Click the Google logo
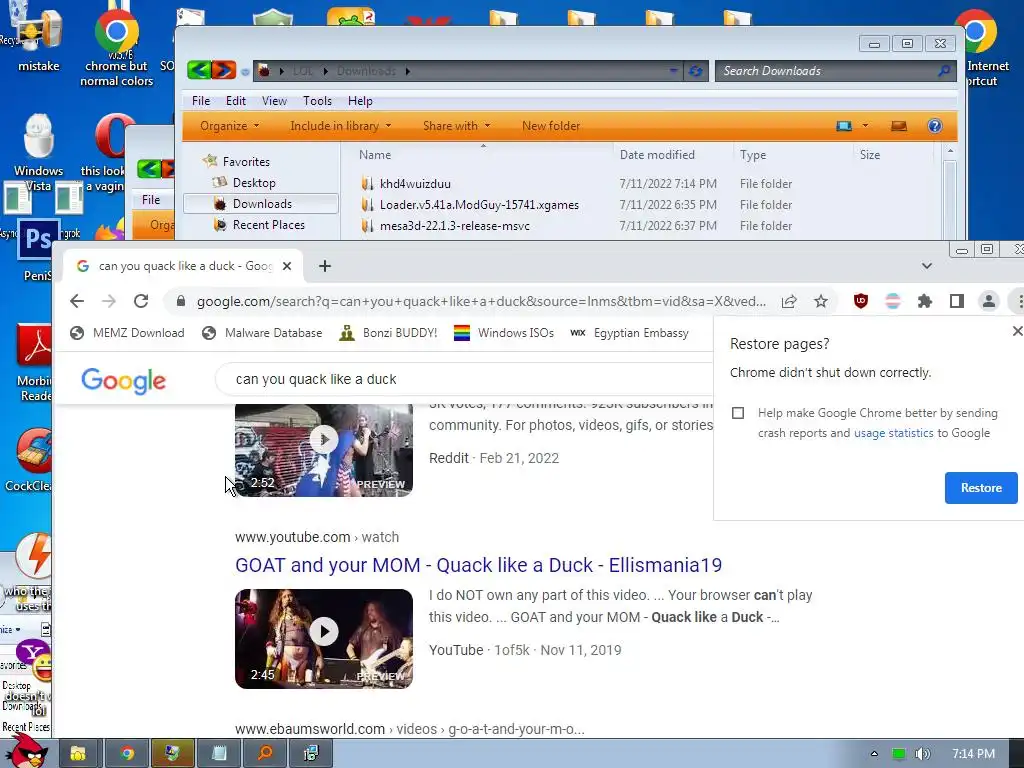This screenshot has height=768, width=1024. click(123, 381)
